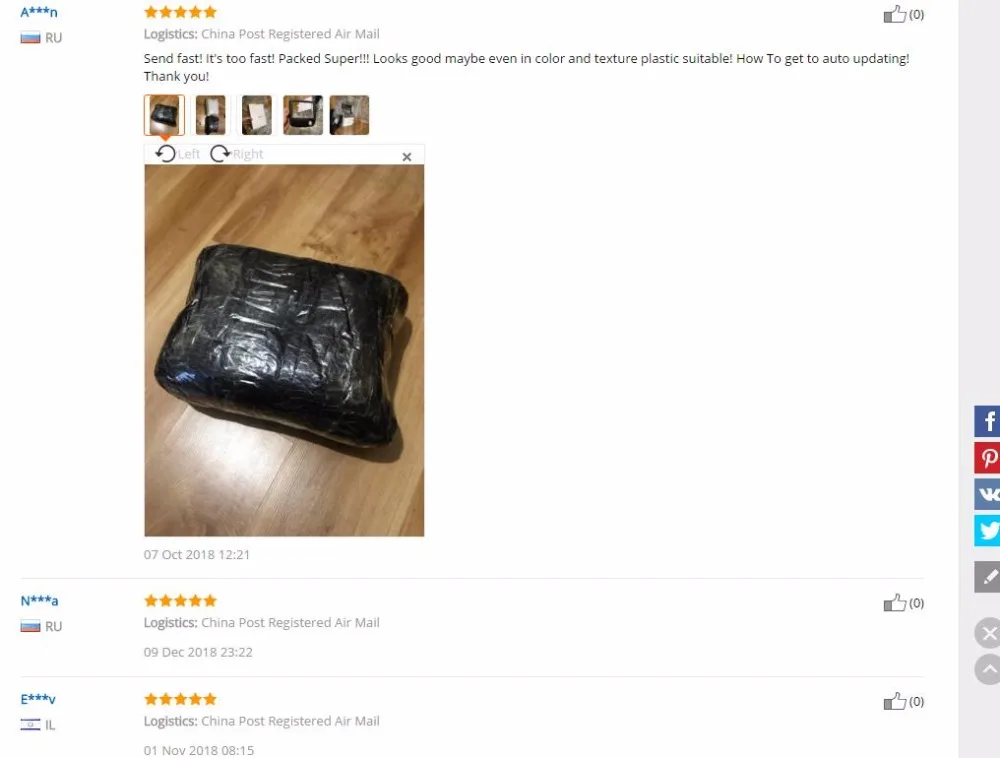
Task: Open reviewer A***n's profile name
Action: pos(39,11)
